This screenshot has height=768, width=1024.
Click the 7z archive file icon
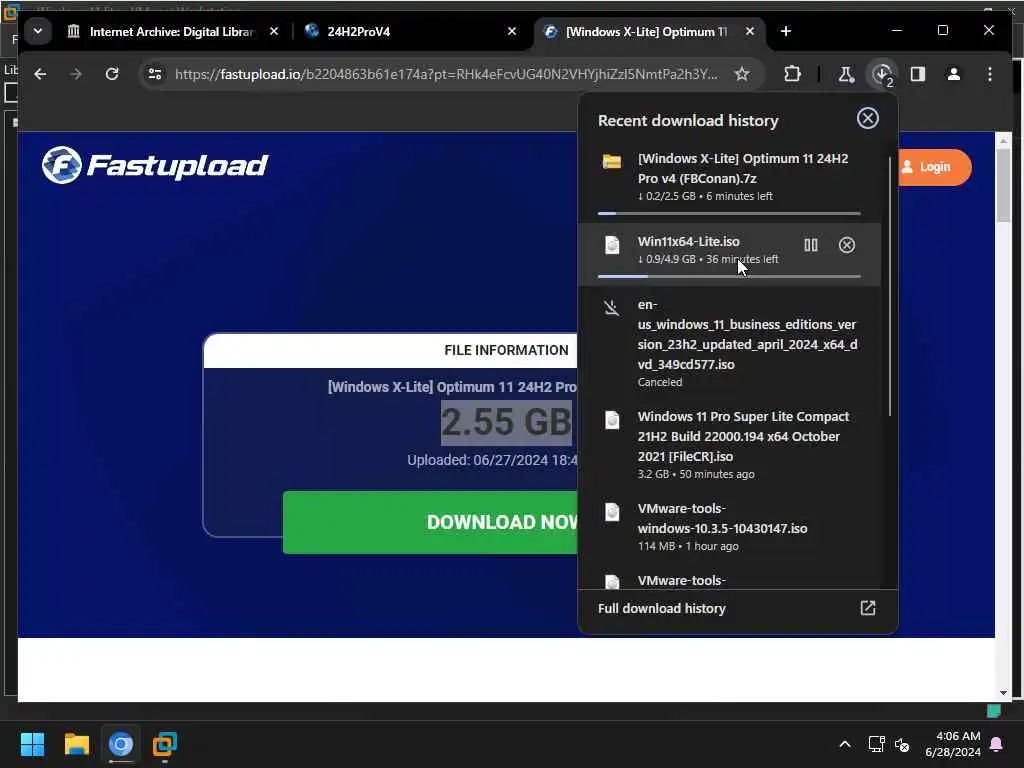pyautogui.click(x=611, y=161)
